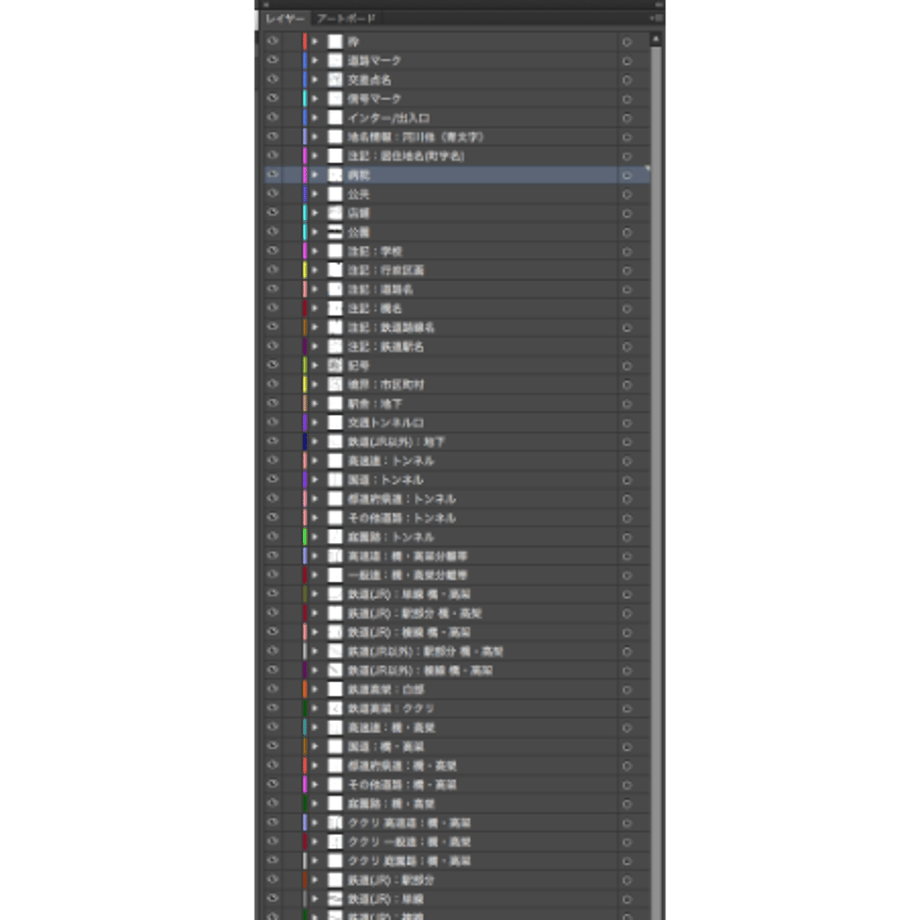Expand the 国道：トンネル layer

[x=315, y=480]
